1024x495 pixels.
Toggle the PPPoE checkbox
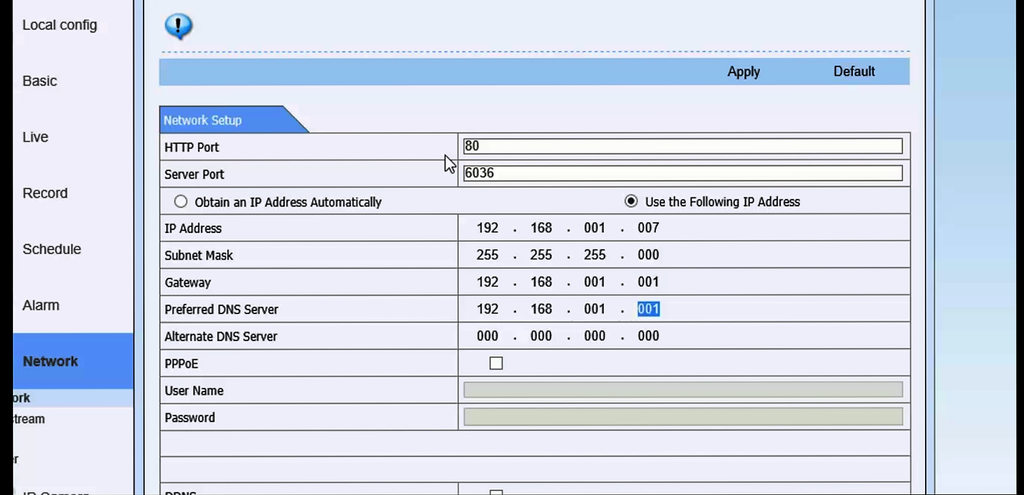(x=496, y=363)
